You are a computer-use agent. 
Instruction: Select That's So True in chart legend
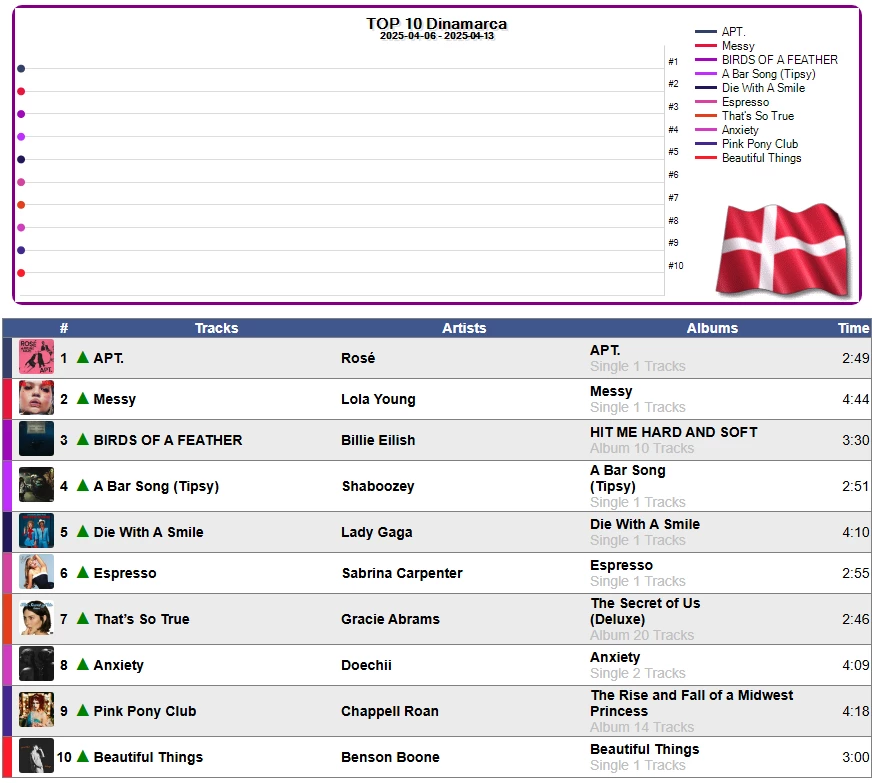click(x=757, y=116)
